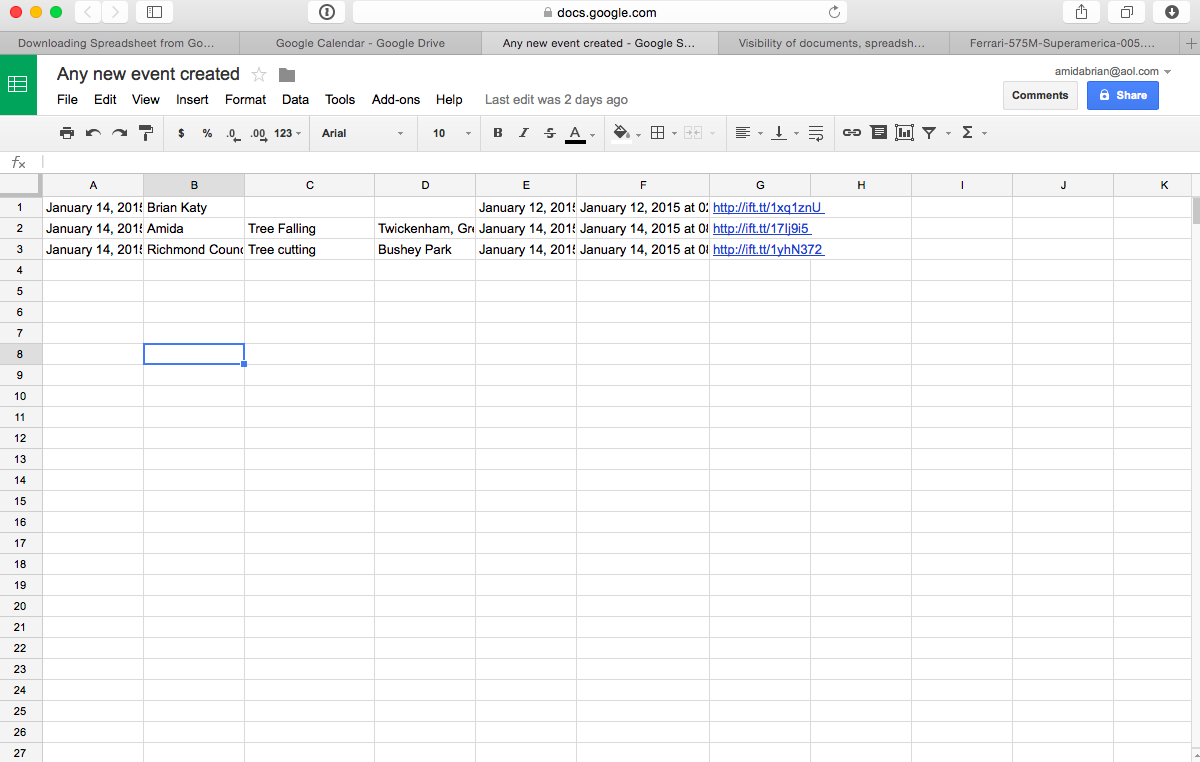
Task: Increase decimal places
Action: tap(258, 133)
